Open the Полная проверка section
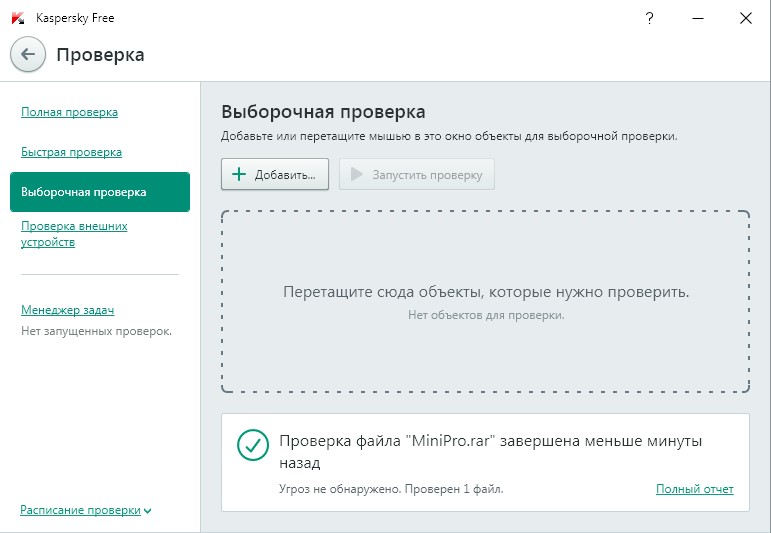 tap(69, 112)
